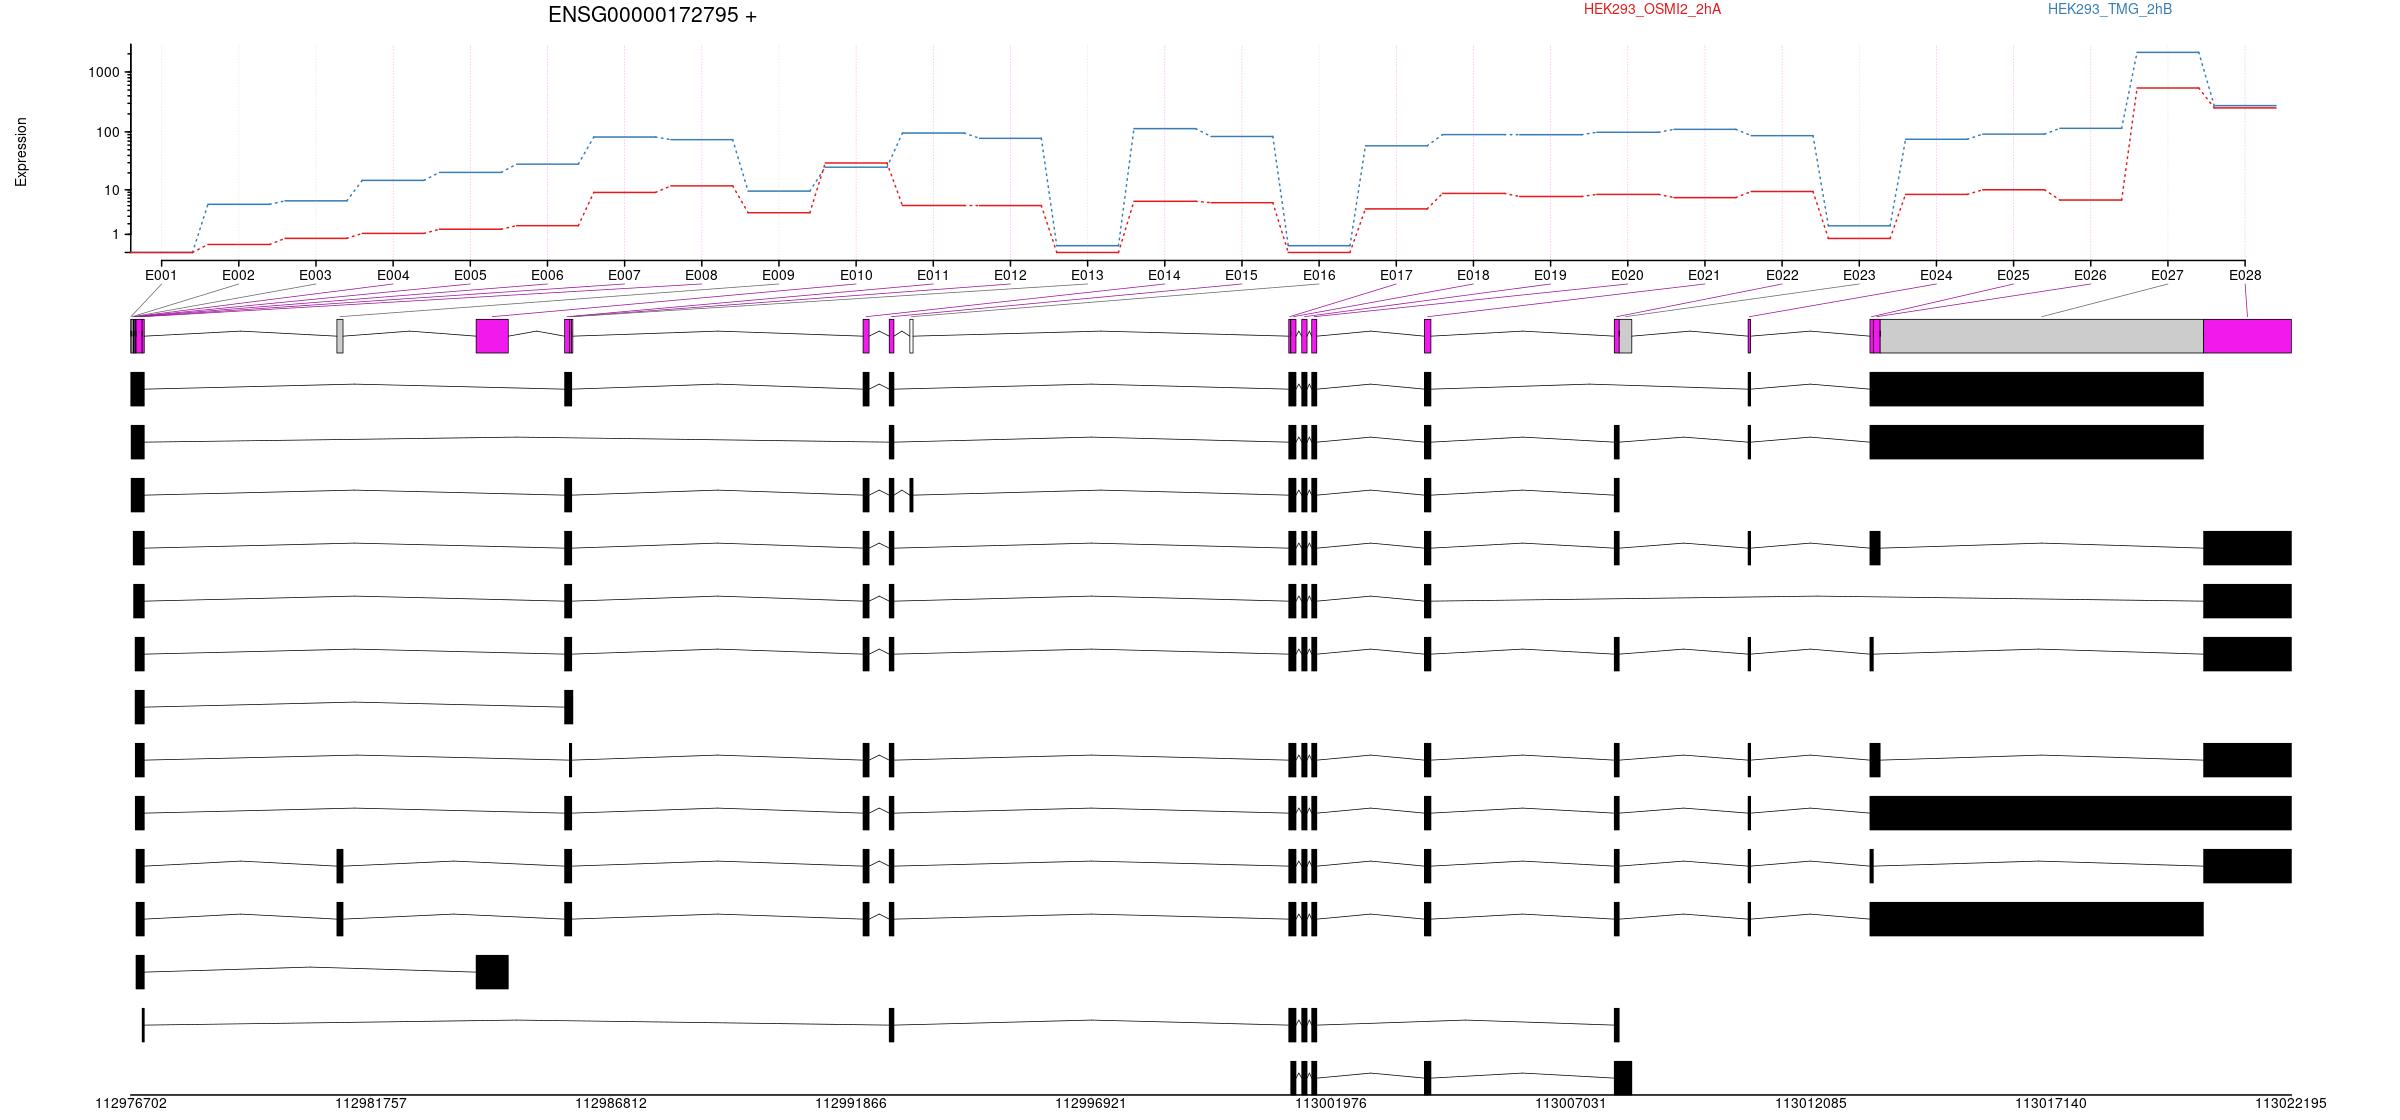2400x1120 pixels.
Task: Click on the E009 axis label
Action: tap(778, 275)
